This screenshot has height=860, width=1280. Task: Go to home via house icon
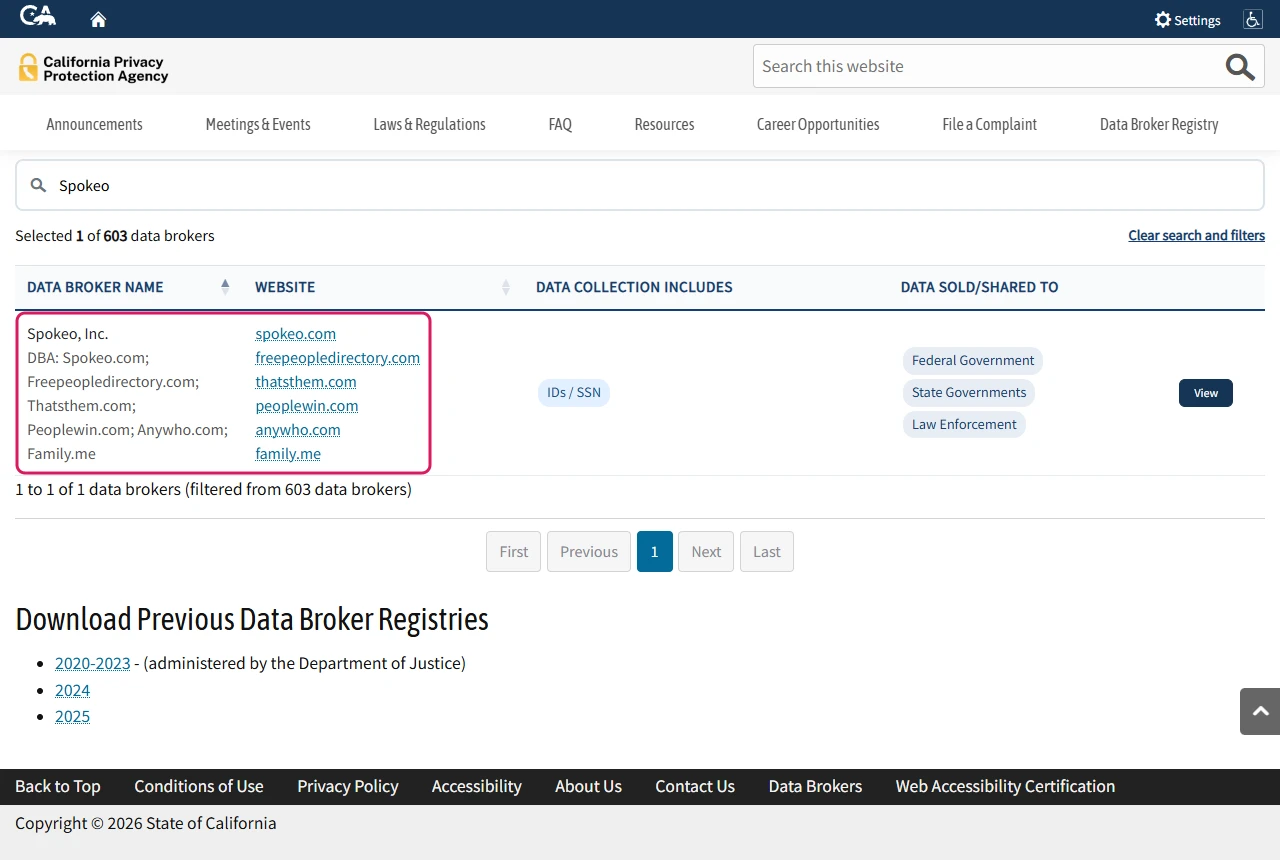click(x=98, y=19)
